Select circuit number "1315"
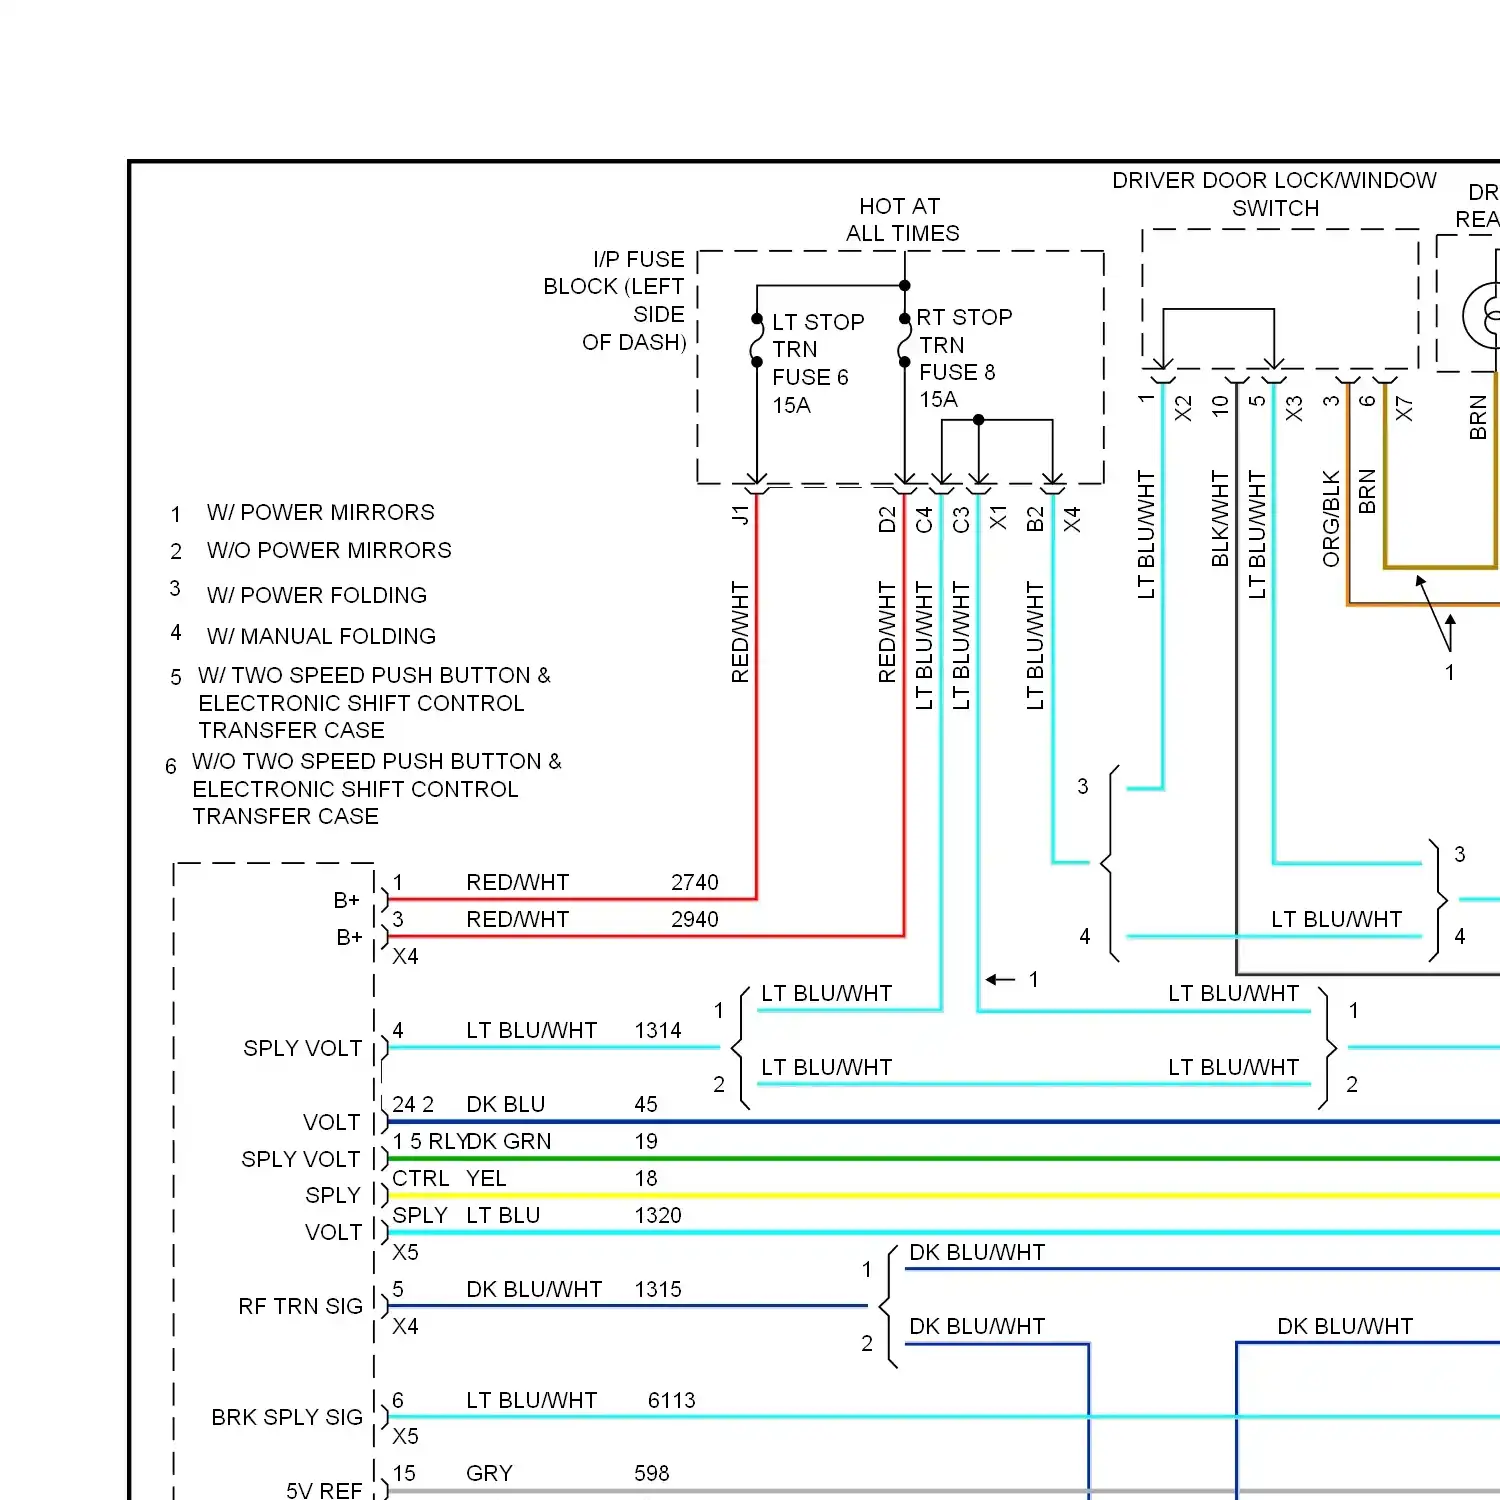This screenshot has height=1500, width=1500. [x=658, y=1290]
